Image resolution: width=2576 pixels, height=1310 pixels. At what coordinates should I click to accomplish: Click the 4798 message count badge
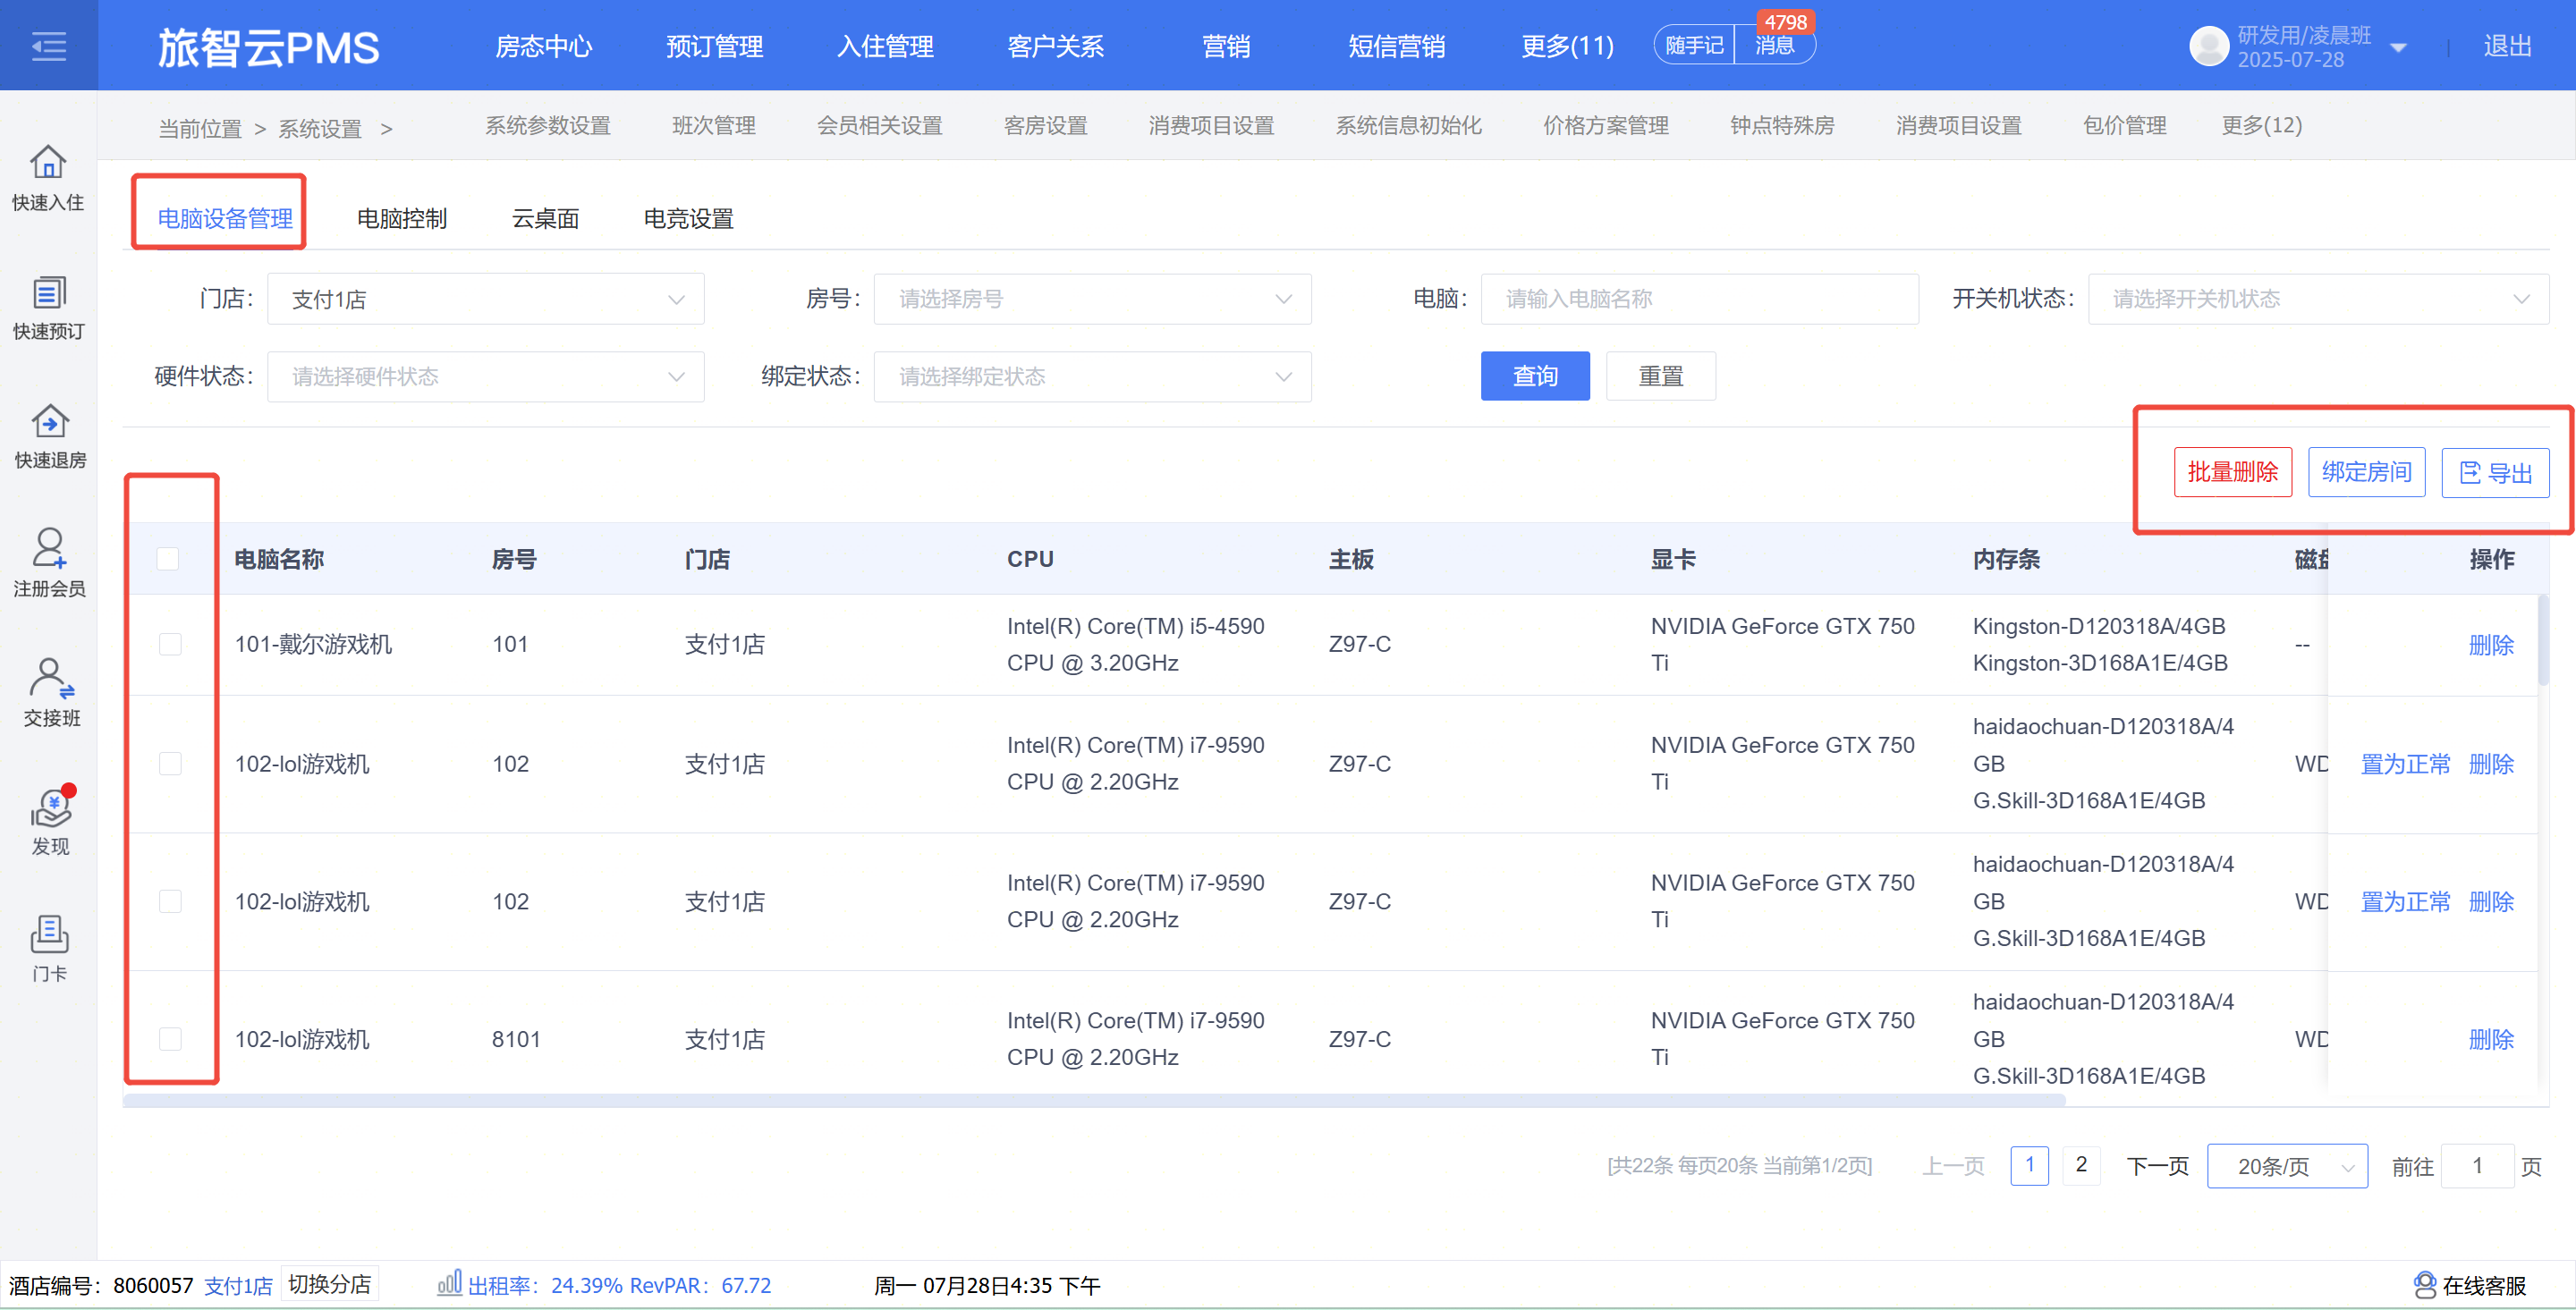tap(1785, 22)
